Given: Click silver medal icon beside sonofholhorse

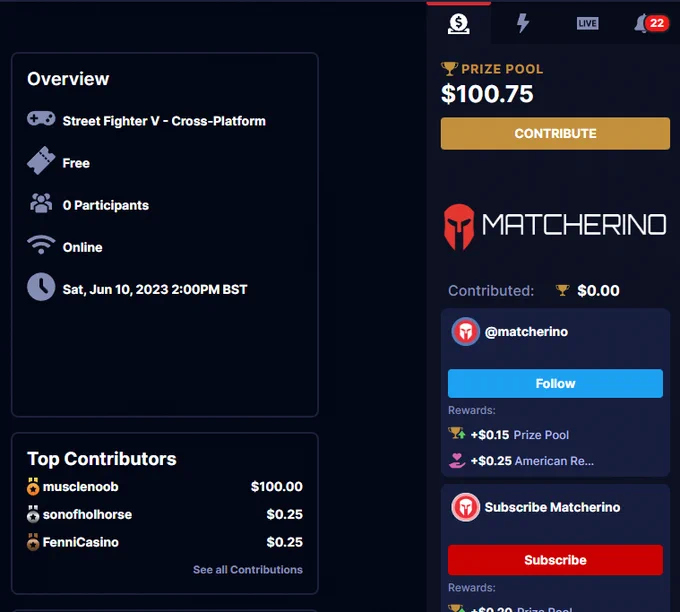Looking at the screenshot, I should point(33,514).
